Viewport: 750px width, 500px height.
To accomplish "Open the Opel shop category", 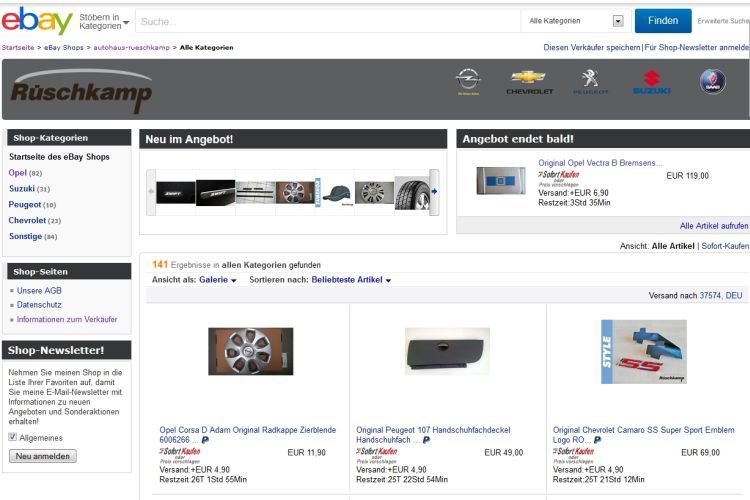I will 18,173.
